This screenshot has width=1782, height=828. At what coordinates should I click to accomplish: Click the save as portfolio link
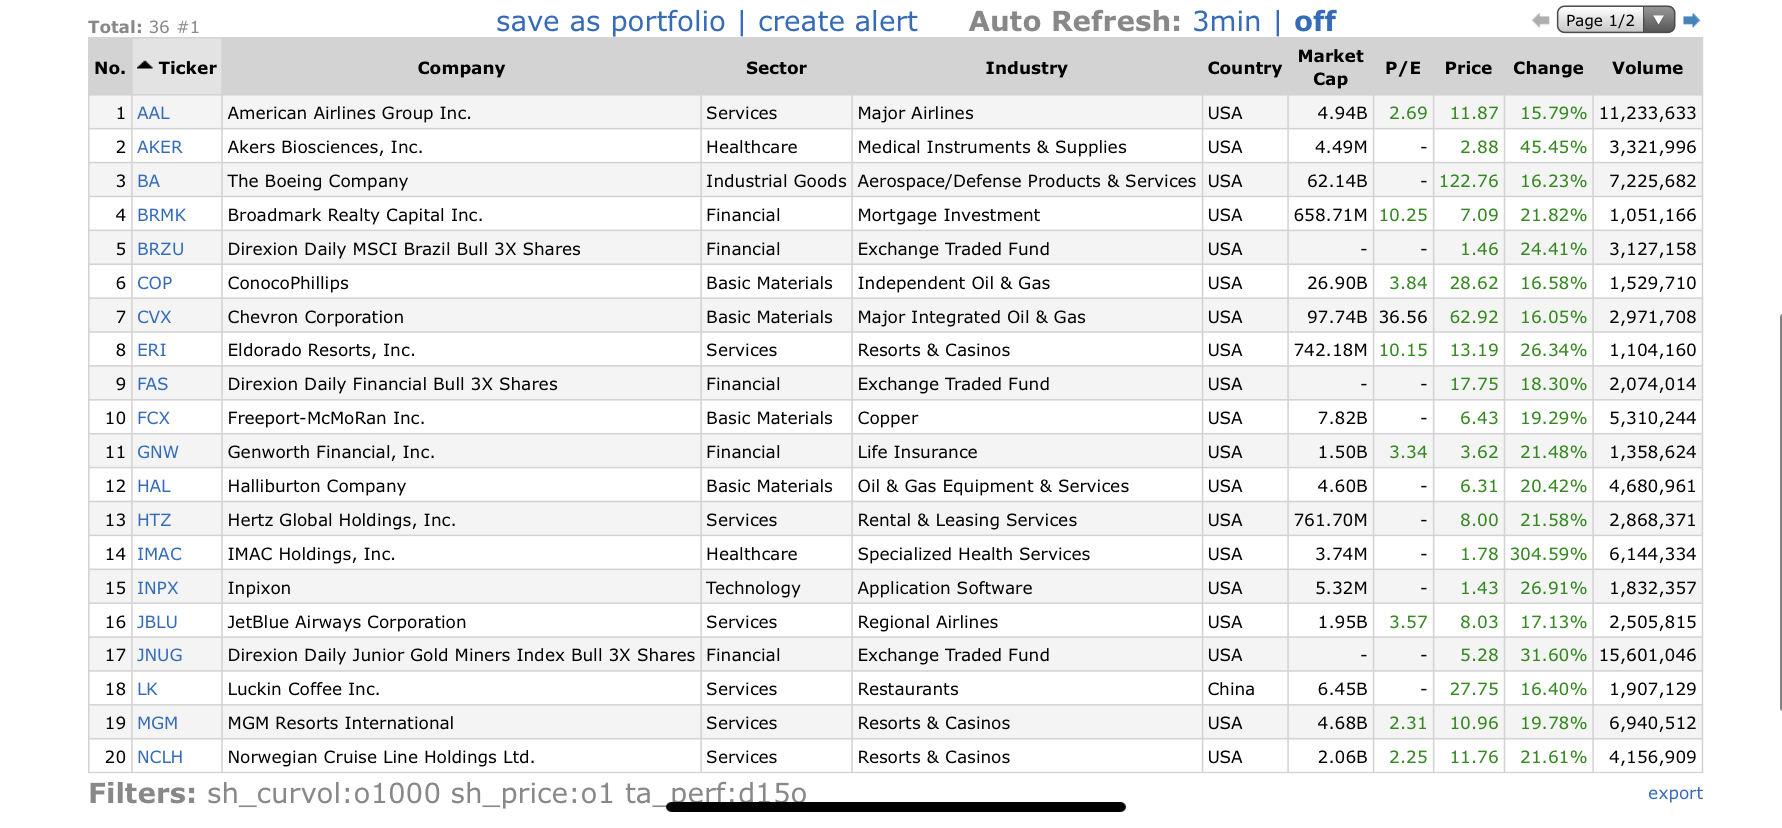tap(611, 22)
